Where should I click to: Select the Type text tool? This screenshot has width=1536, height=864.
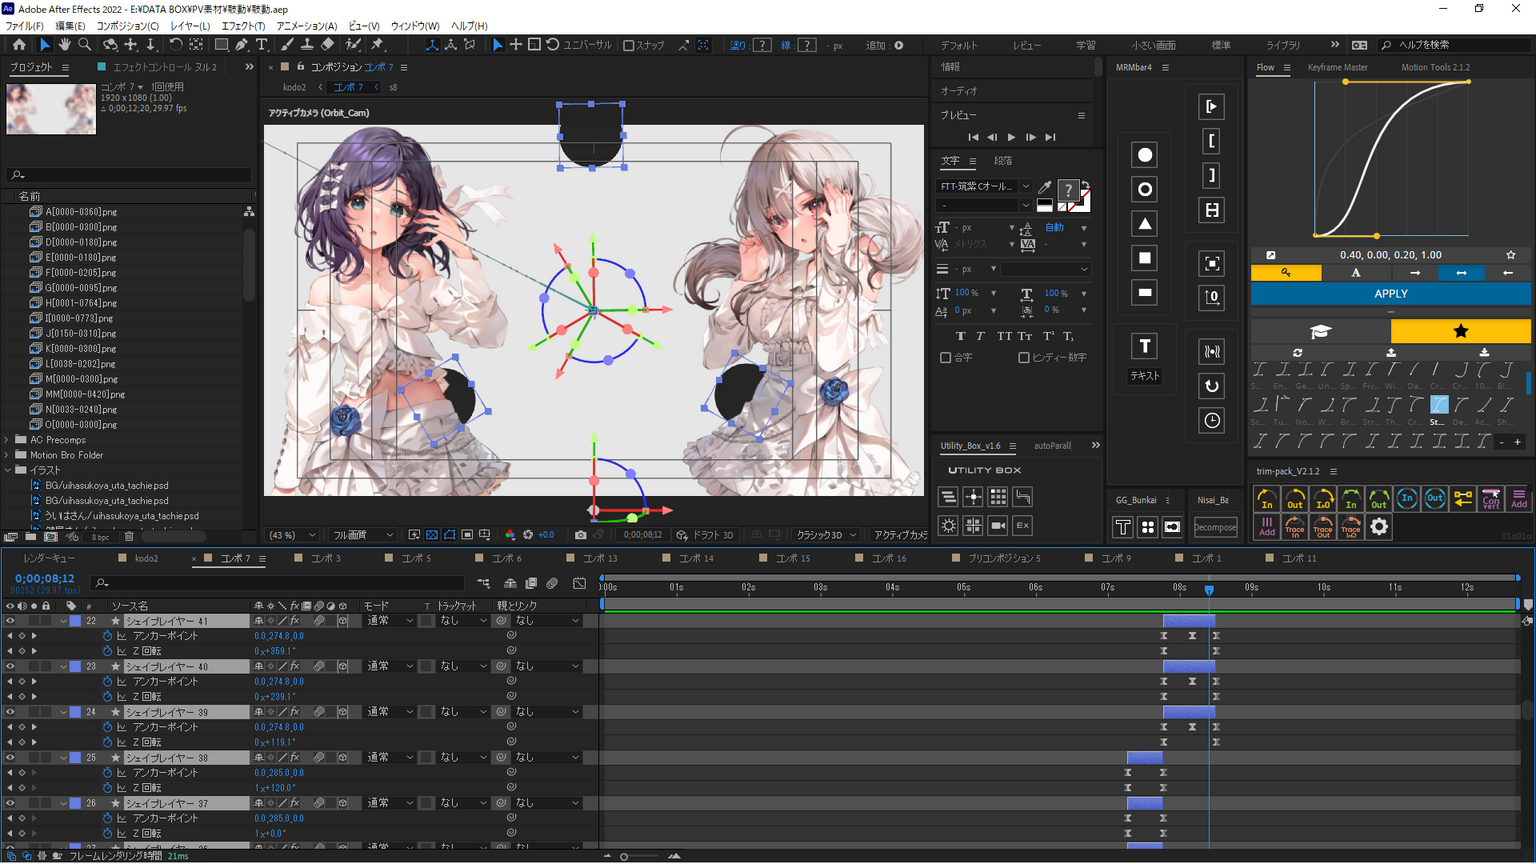click(x=262, y=45)
